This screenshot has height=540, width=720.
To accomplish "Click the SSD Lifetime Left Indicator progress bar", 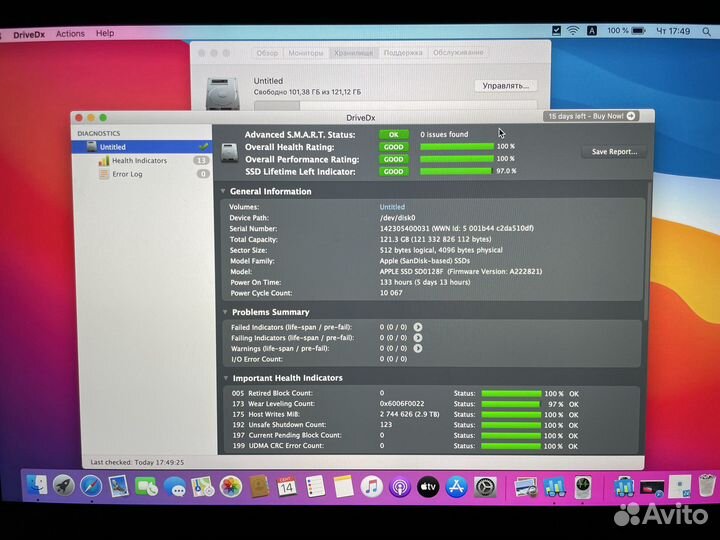I will point(457,171).
